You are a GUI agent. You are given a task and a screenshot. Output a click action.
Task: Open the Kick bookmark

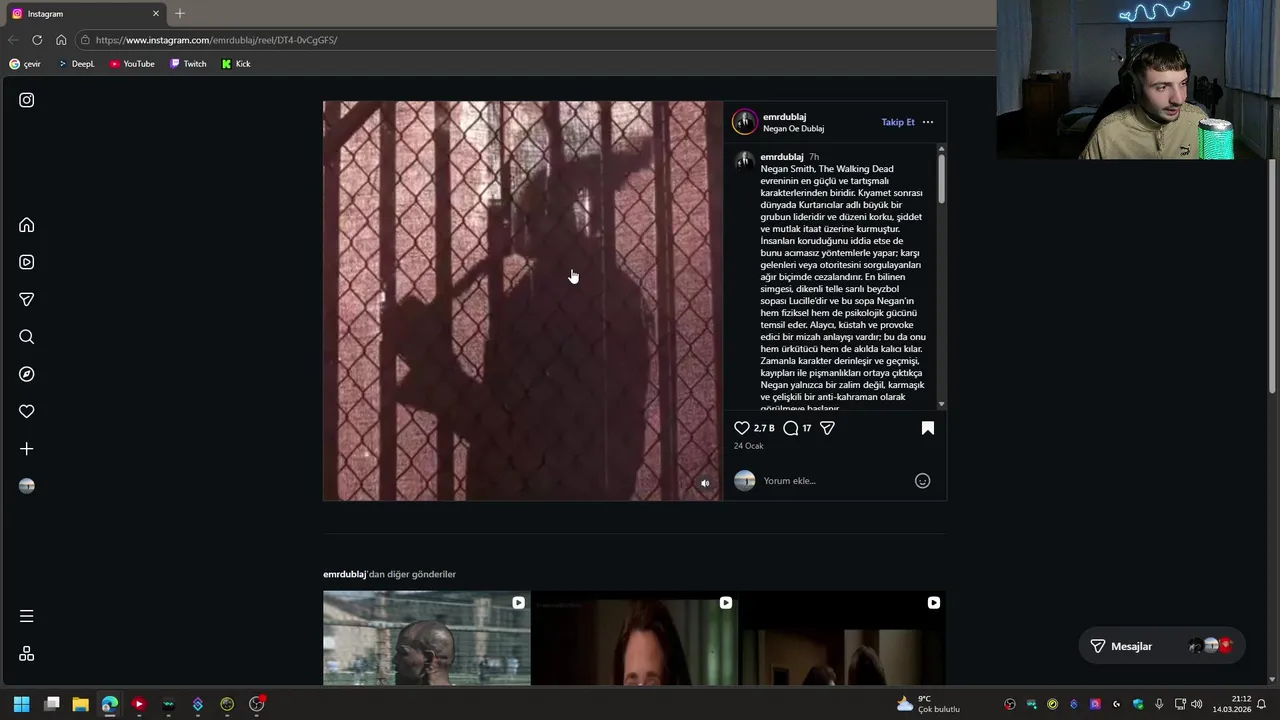236,64
